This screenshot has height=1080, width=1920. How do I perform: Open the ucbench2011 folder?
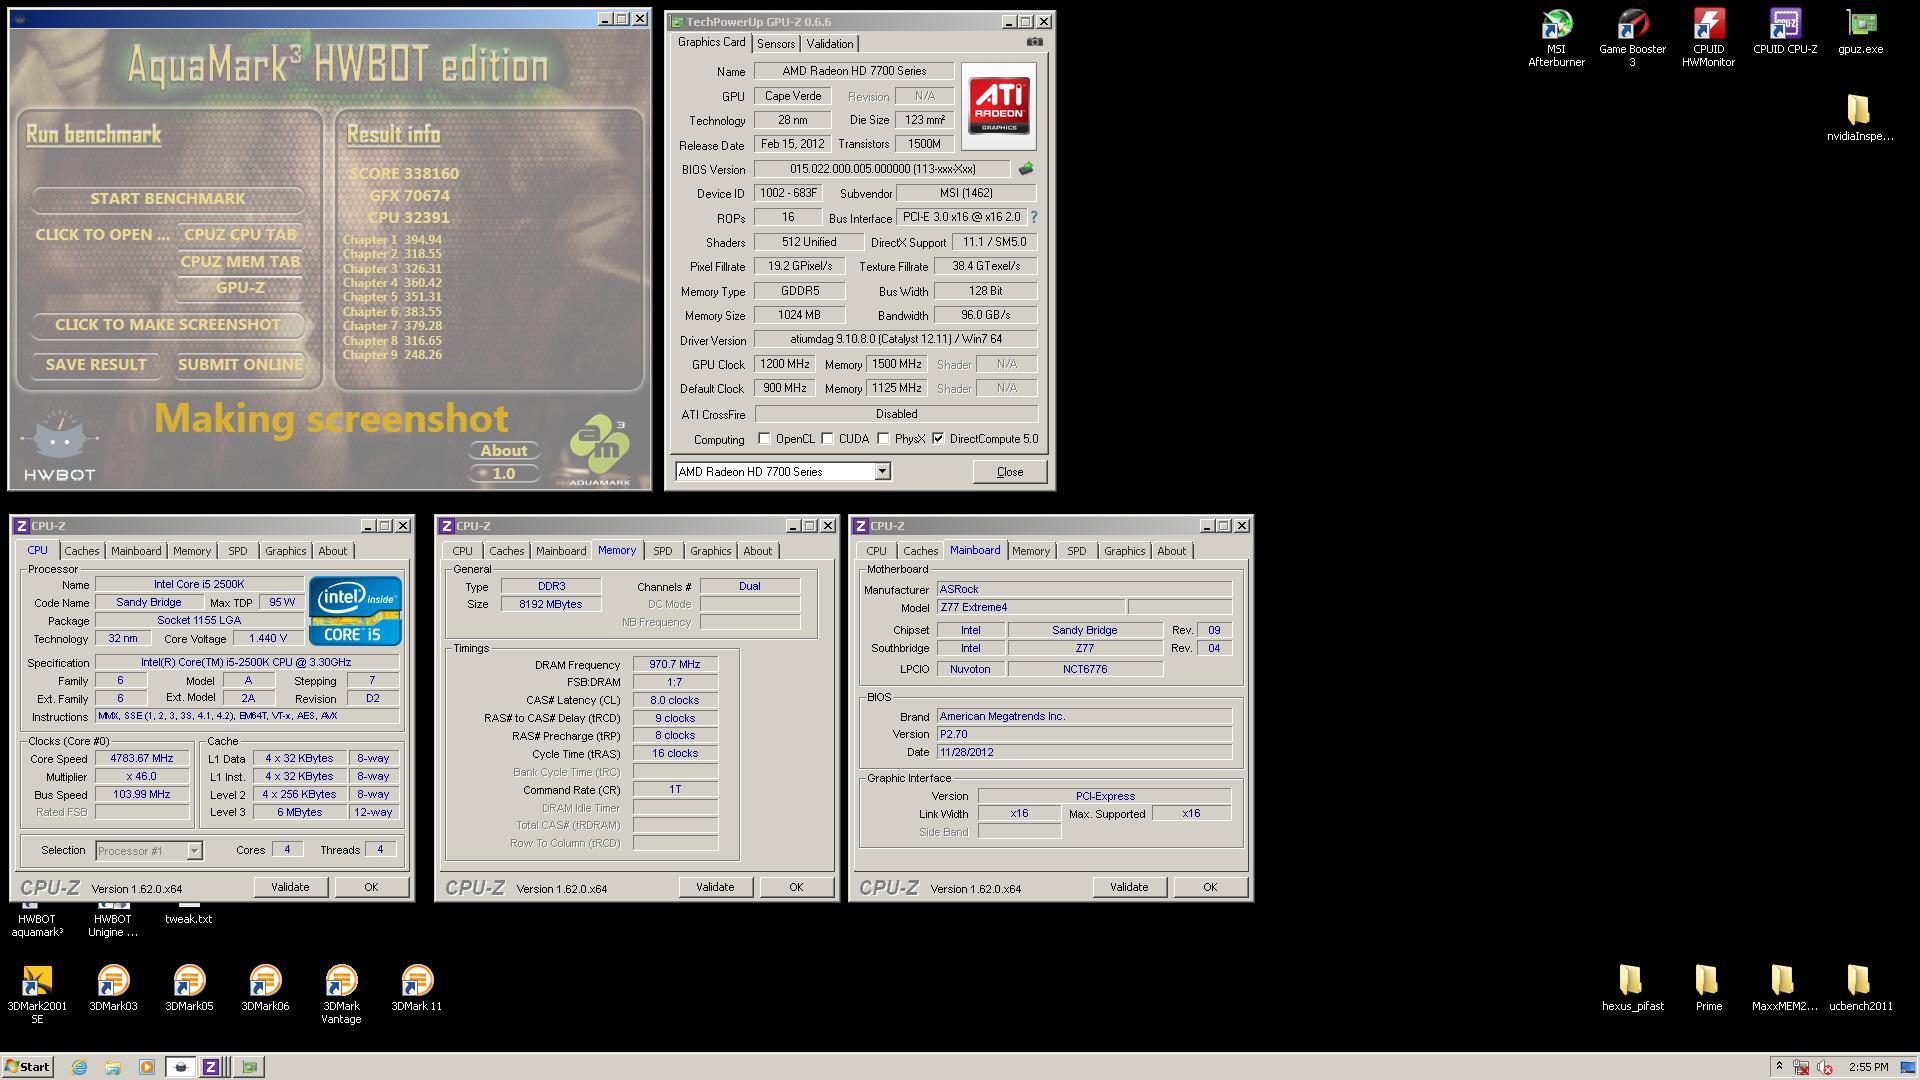pyautogui.click(x=1860, y=988)
